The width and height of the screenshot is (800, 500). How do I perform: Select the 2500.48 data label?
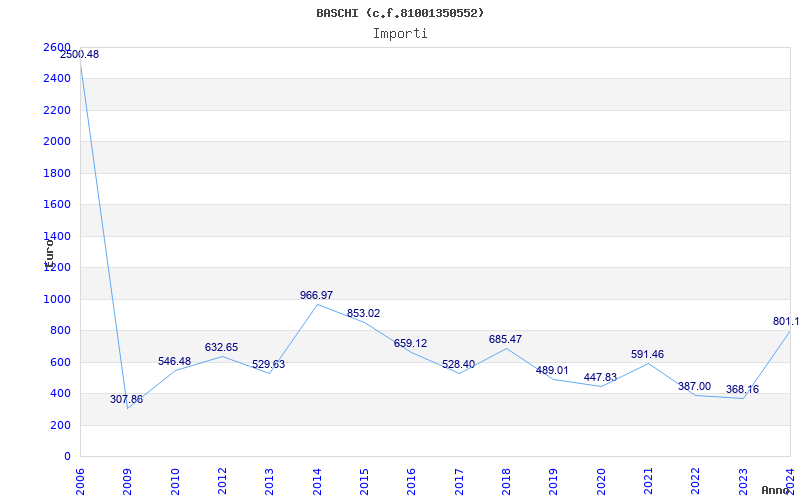[x=79, y=54]
